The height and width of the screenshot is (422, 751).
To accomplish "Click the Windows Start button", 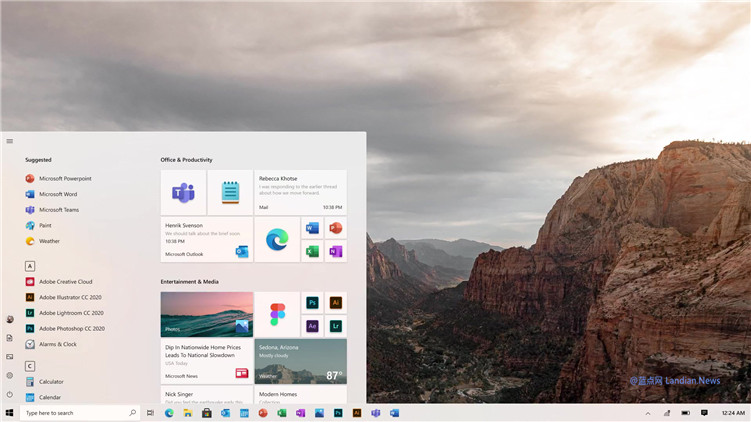I will coord(9,413).
